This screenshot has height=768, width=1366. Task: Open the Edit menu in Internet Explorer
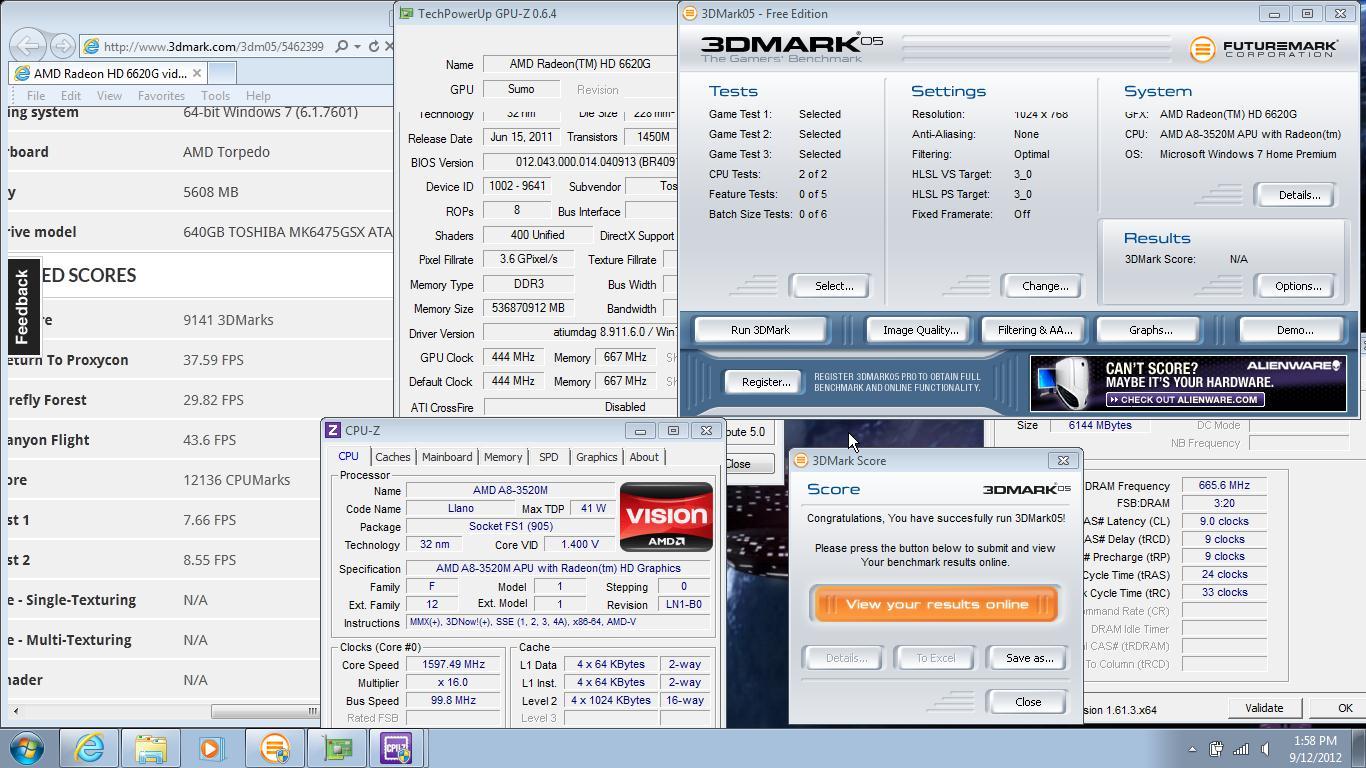coord(70,96)
